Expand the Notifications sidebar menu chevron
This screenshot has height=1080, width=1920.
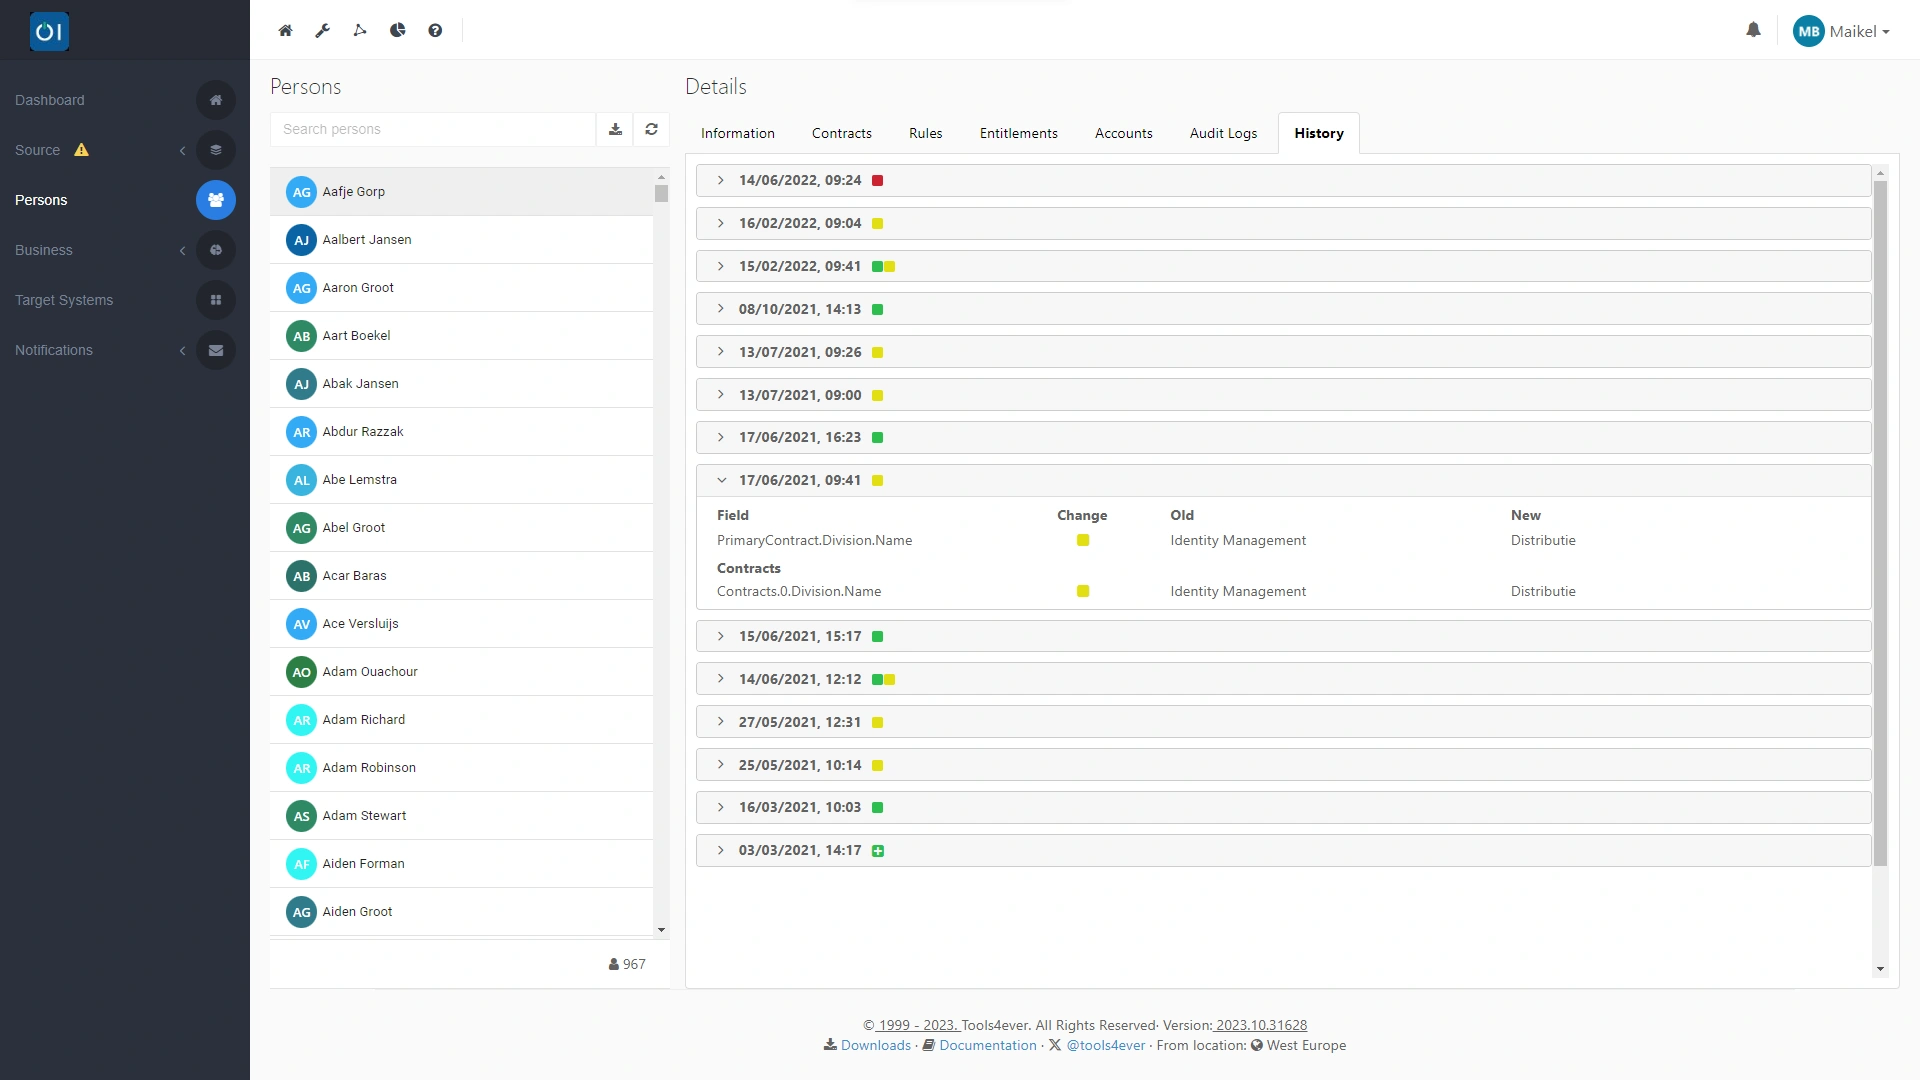tap(182, 350)
